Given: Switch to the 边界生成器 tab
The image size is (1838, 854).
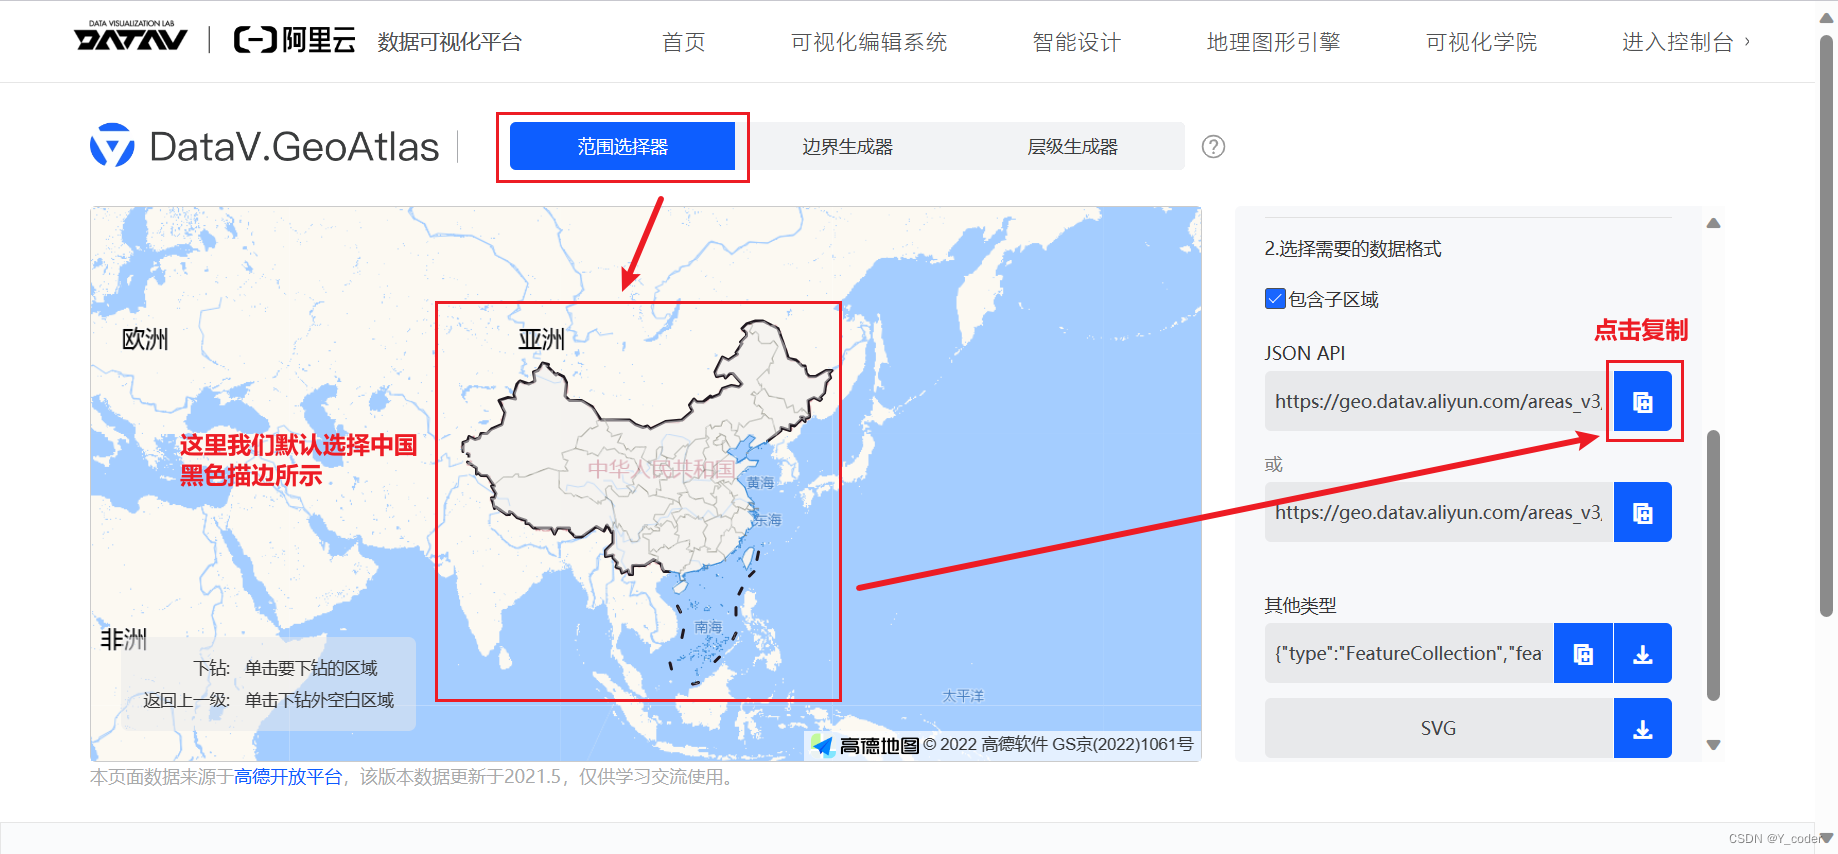Looking at the screenshot, I should coord(847,147).
